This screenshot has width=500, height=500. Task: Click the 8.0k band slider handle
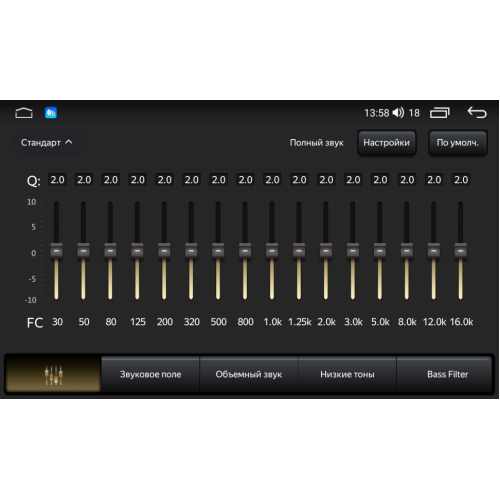click(407, 251)
